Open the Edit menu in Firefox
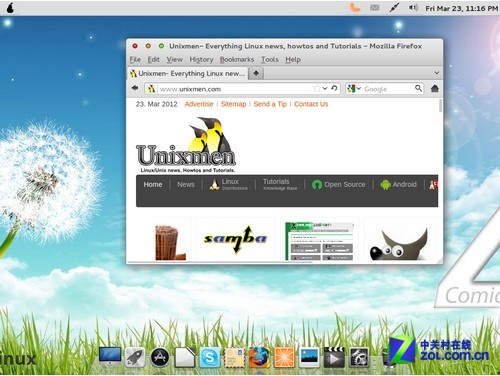 click(154, 60)
